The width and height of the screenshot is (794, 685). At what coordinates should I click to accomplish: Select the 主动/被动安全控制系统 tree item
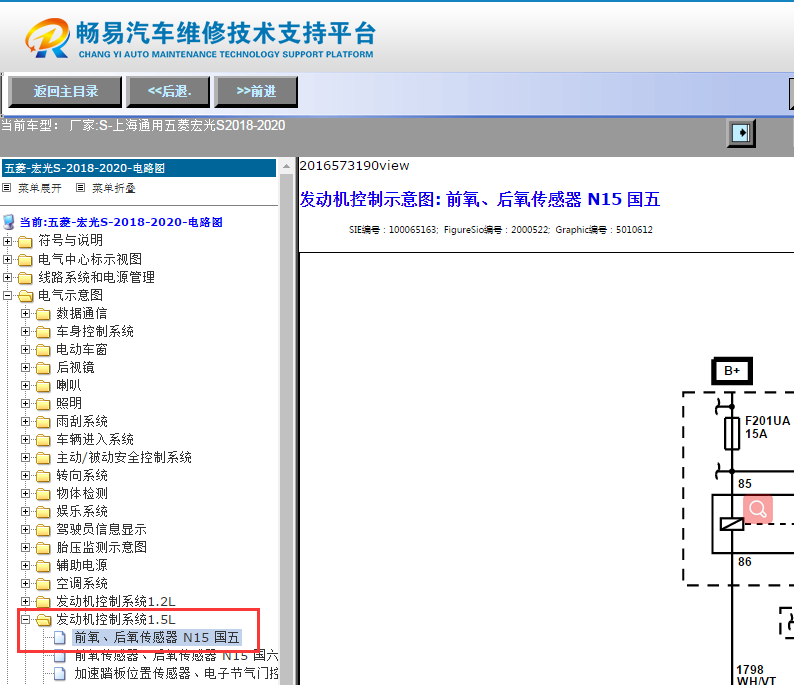(124, 458)
